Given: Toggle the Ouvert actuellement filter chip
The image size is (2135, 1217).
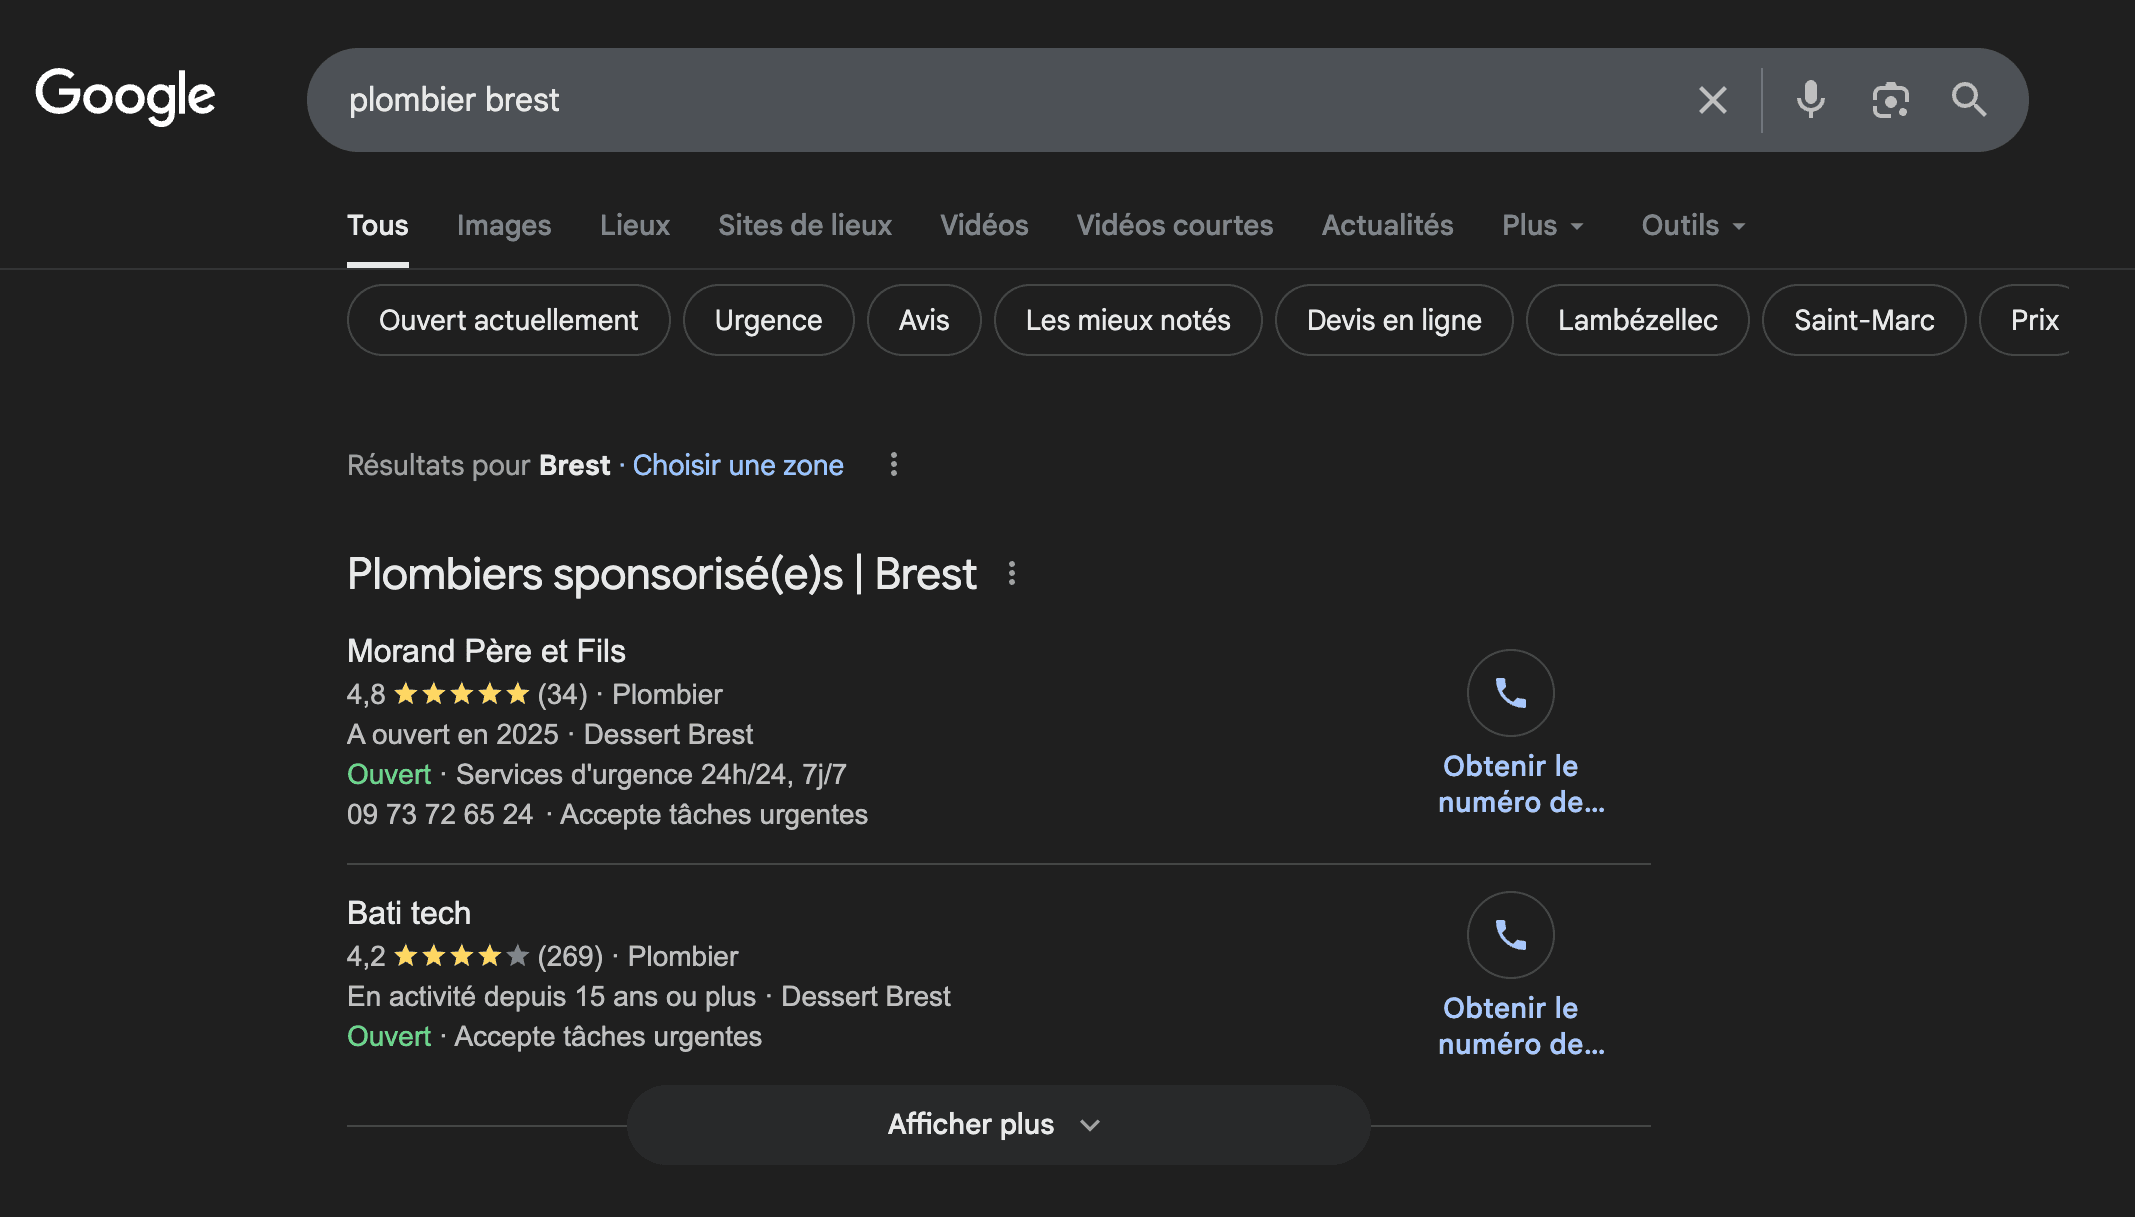Looking at the screenshot, I should (508, 320).
